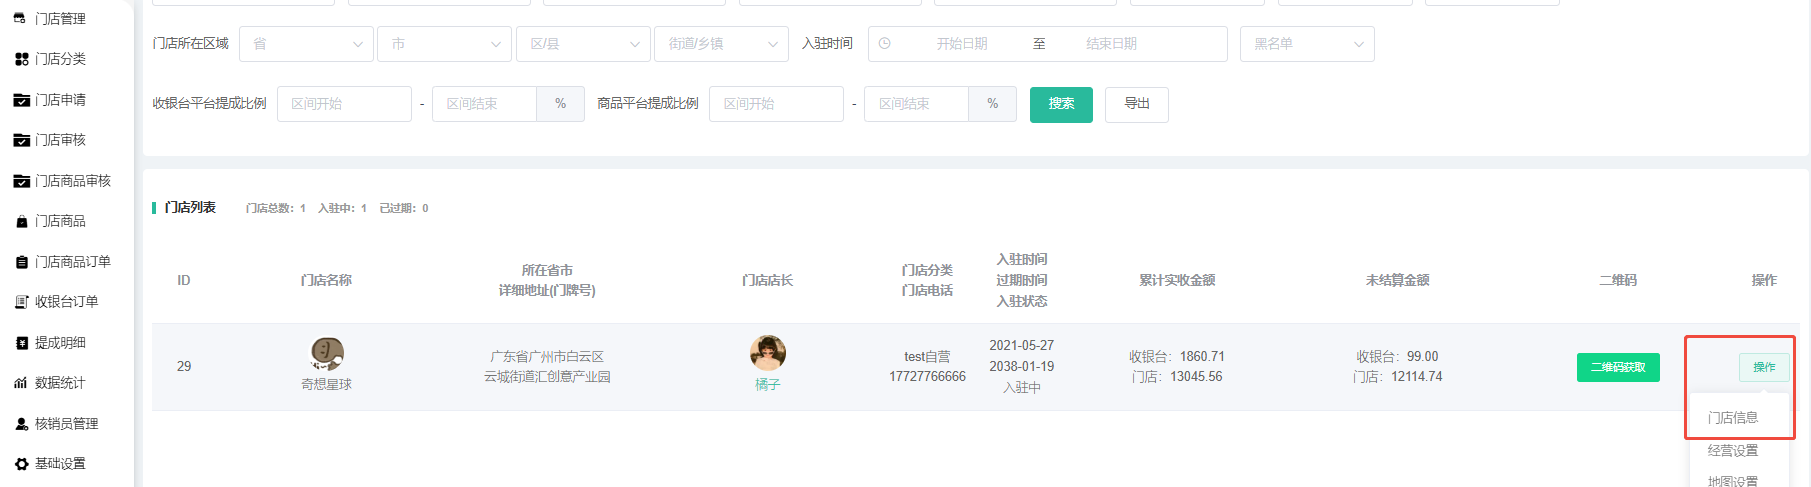Click 入驻中 status text
Screen dimensions: 1811x487
[1021, 388]
